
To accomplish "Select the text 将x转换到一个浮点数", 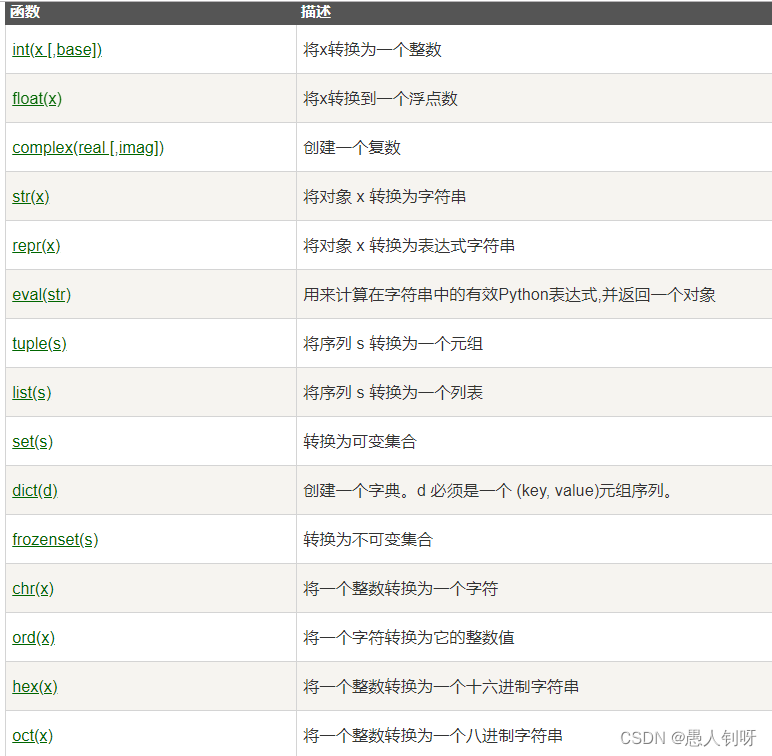I will [381, 98].
